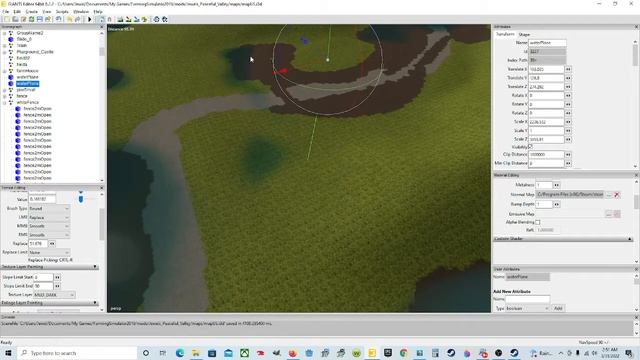The image size is (640, 360).
Task: Open the Scripts menu
Action: pos(62,11)
